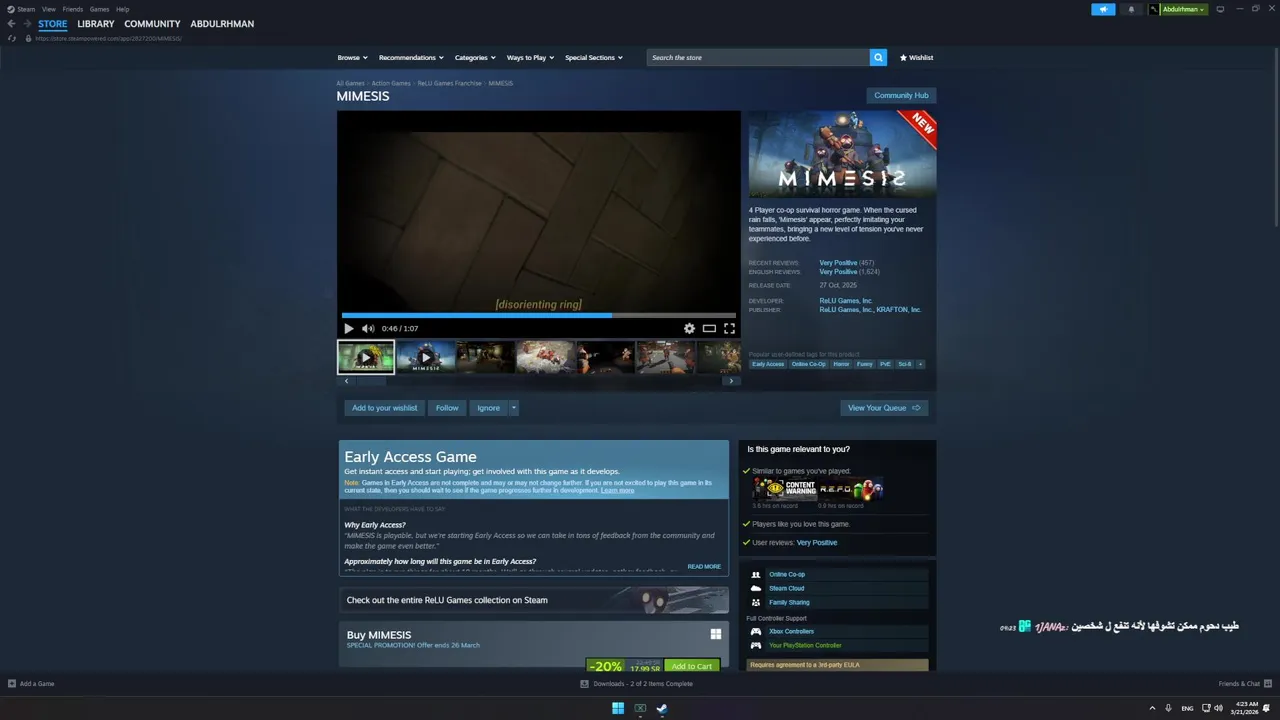
Task: Expand more tags with the plus button
Action: tap(920, 364)
